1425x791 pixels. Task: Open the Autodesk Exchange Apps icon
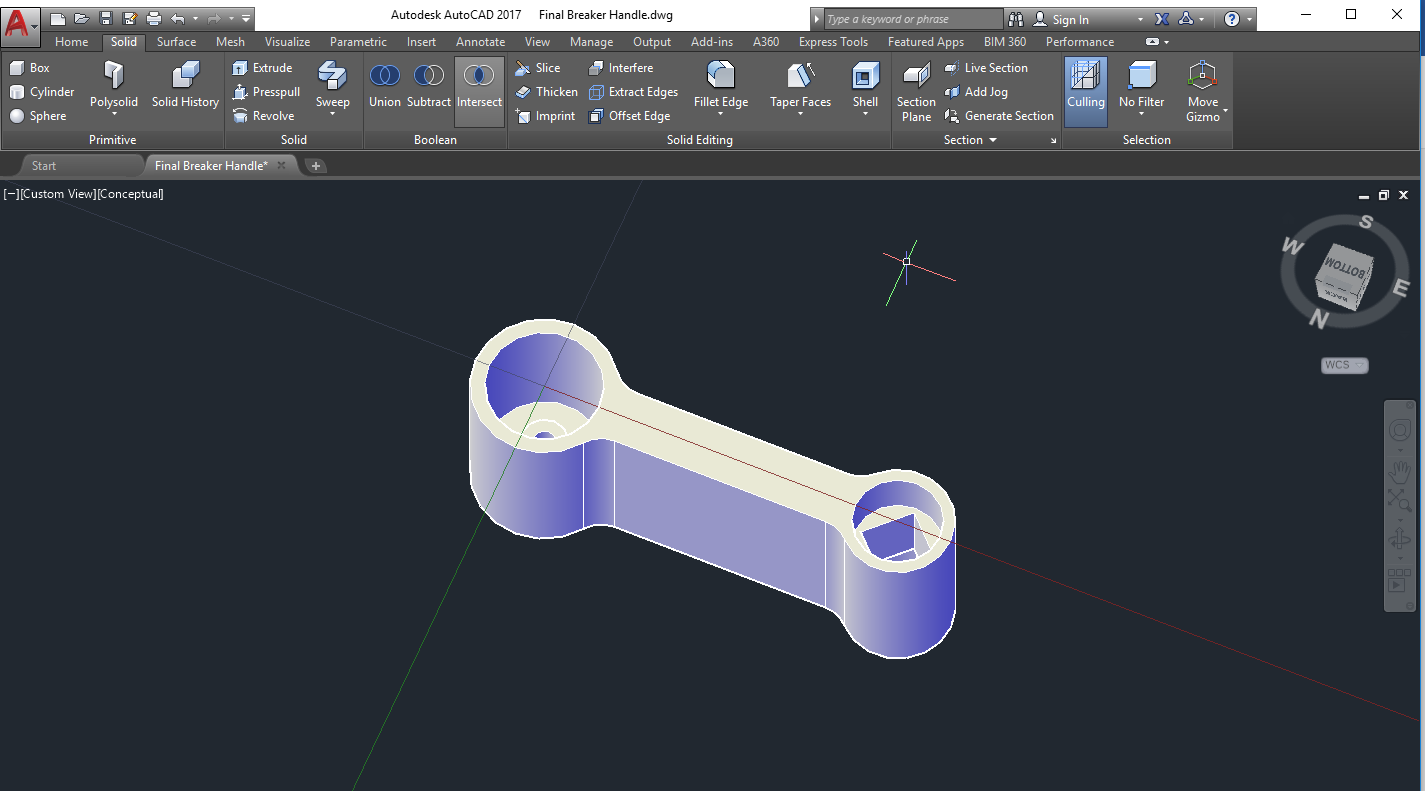click(x=1162, y=19)
